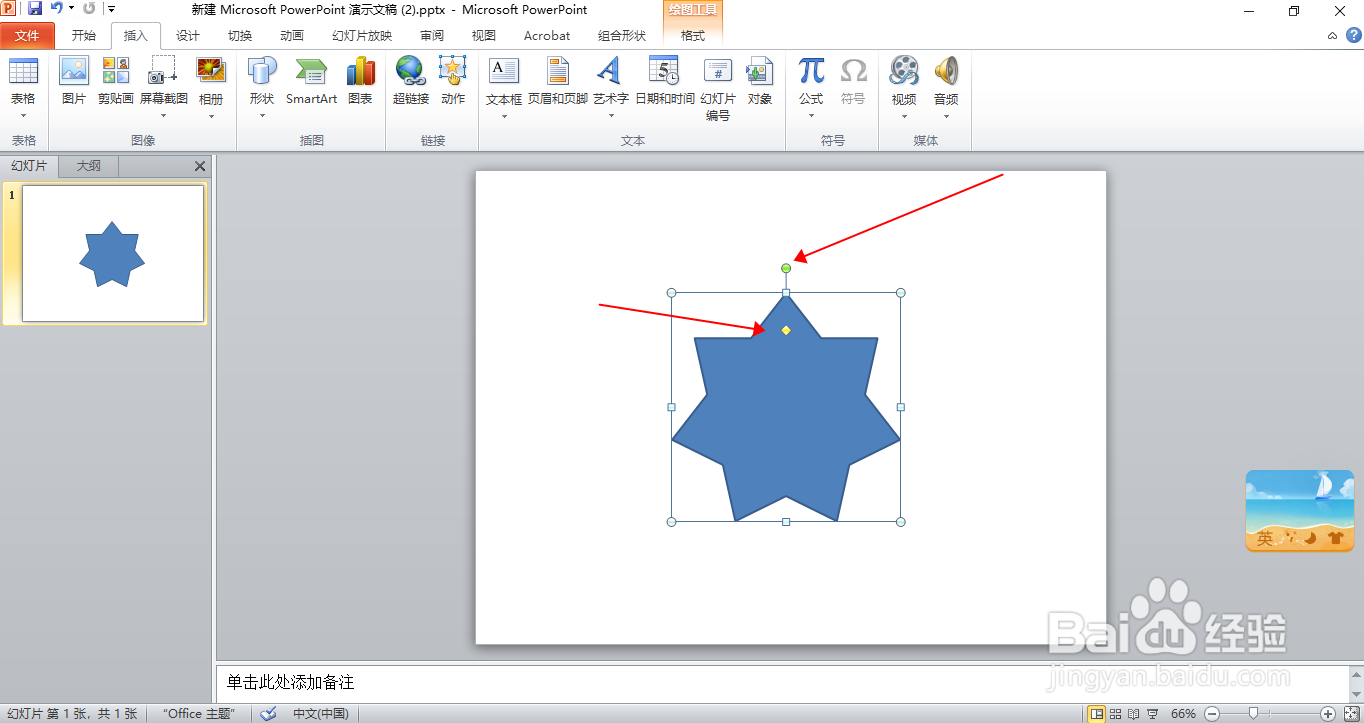
Task: Open the undo history dropdown arrow
Action: (72, 9)
